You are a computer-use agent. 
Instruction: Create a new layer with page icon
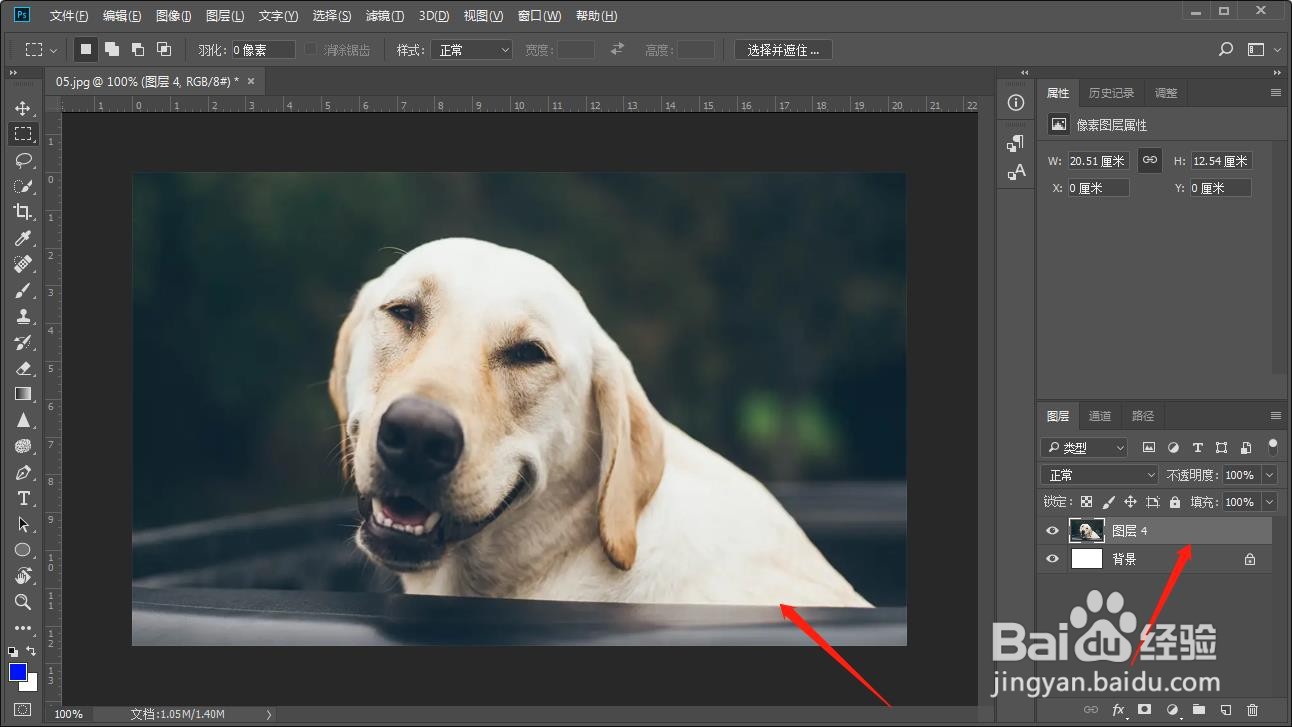(1226, 710)
